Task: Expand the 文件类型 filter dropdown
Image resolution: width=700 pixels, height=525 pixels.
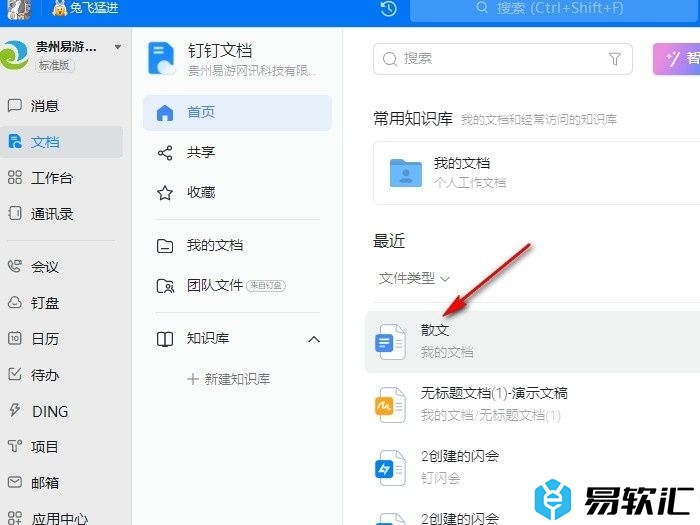Action: (414, 278)
